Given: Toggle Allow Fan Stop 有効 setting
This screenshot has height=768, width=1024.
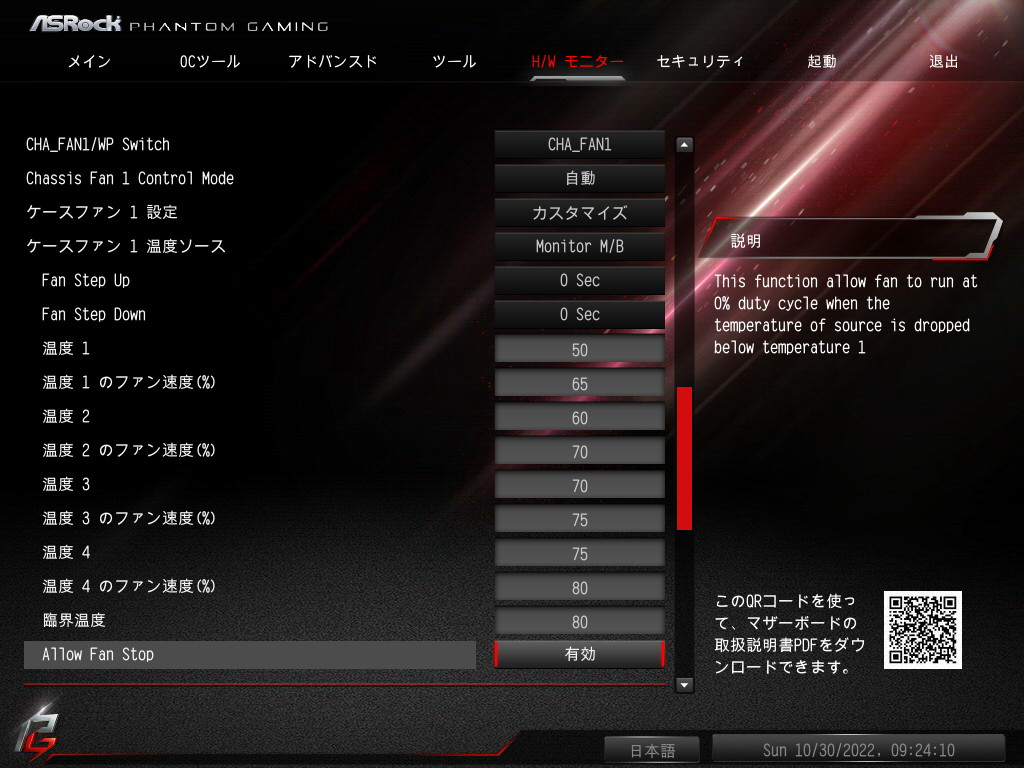Looking at the screenshot, I should (x=579, y=654).
